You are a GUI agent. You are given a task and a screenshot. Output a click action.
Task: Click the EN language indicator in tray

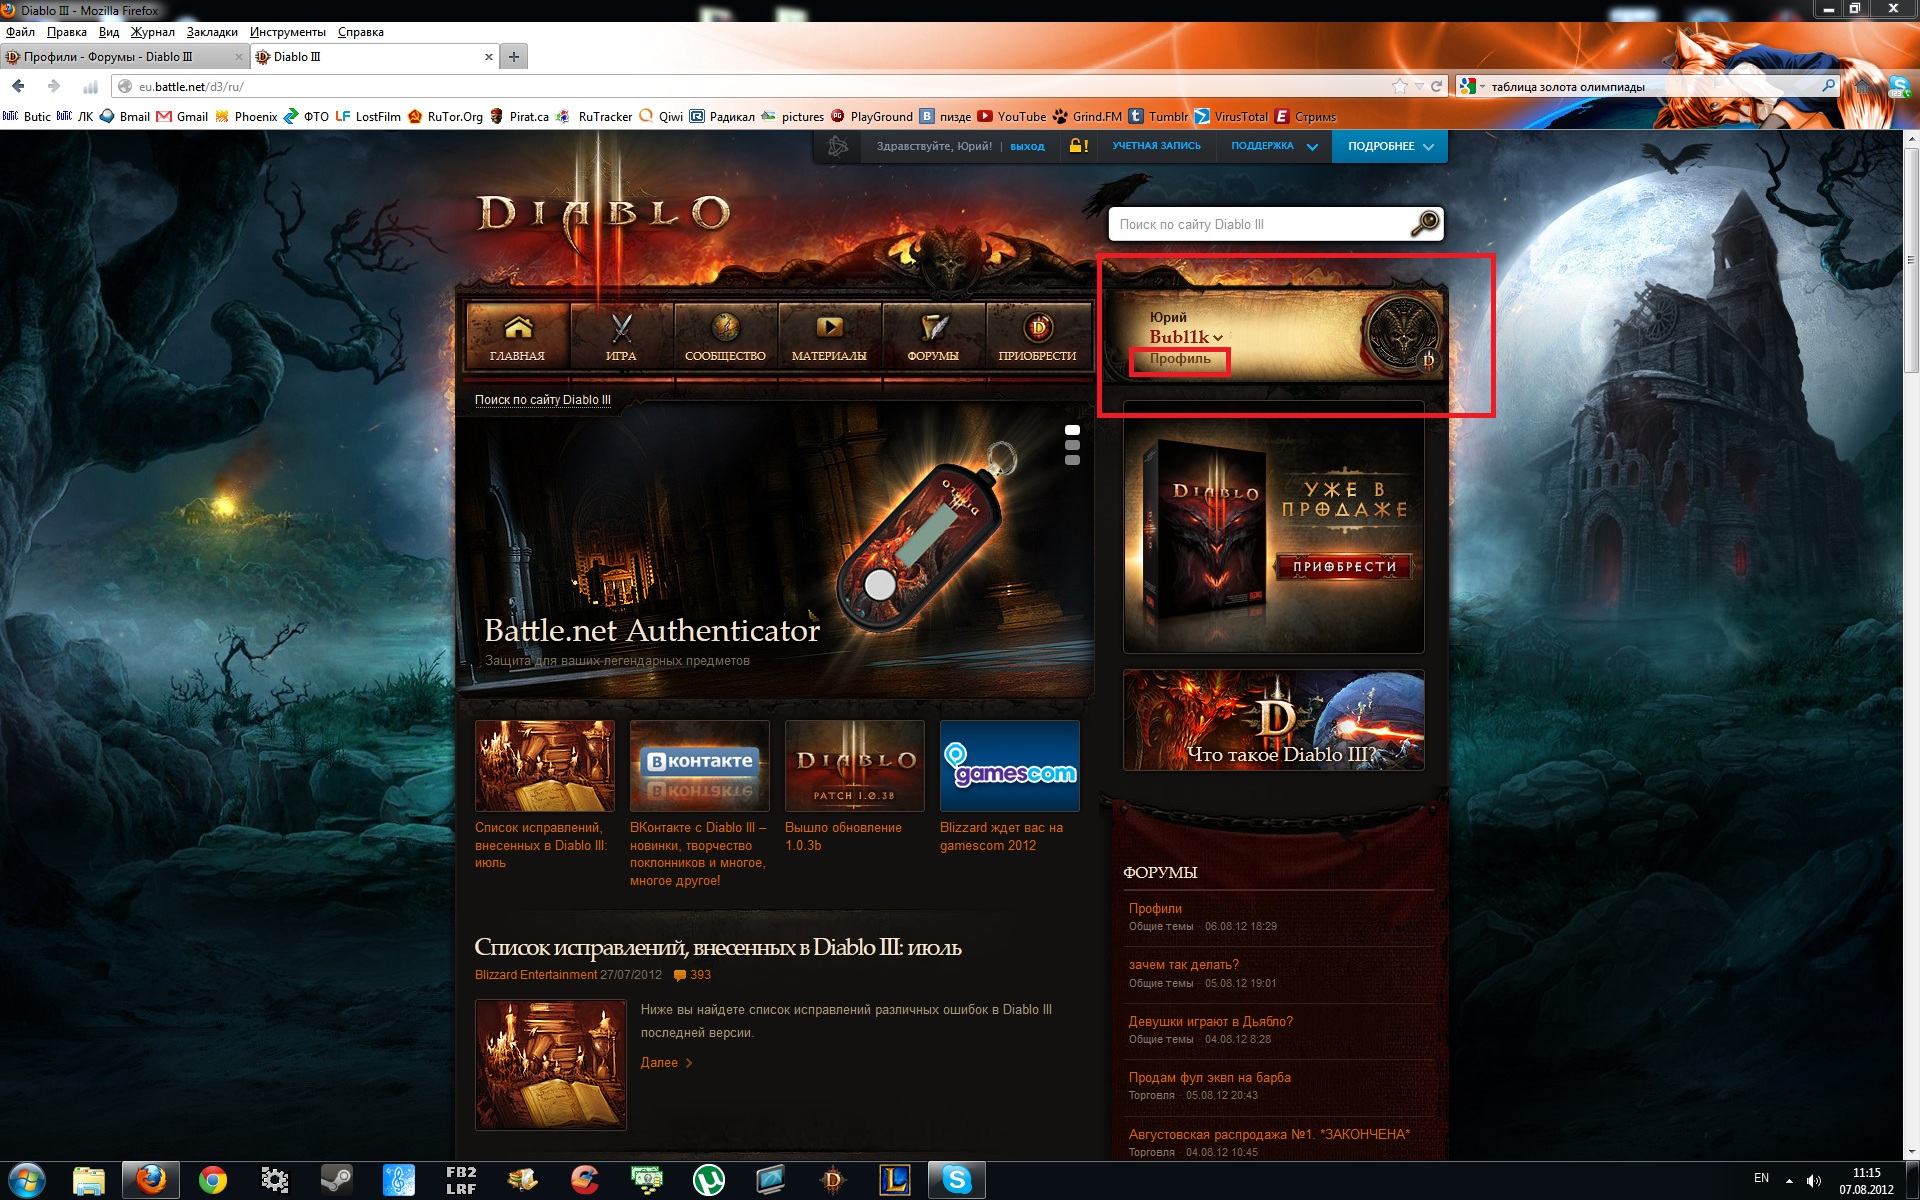pyautogui.click(x=1761, y=1178)
